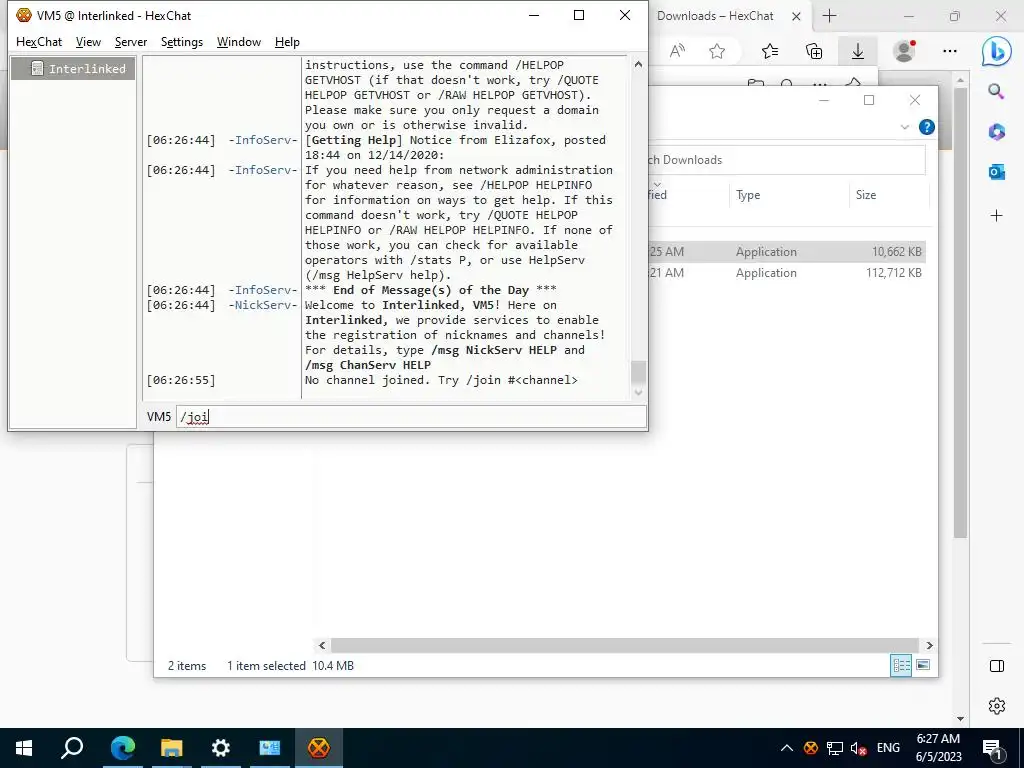
Task: Open the Edge Collections icon
Action: pyautogui.click(x=814, y=51)
